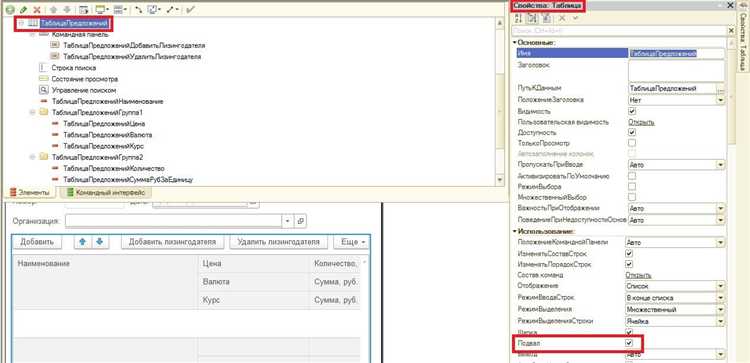
Task: Select the ТаблицаПредложенийВалюта tree item
Action: (108, 135)
